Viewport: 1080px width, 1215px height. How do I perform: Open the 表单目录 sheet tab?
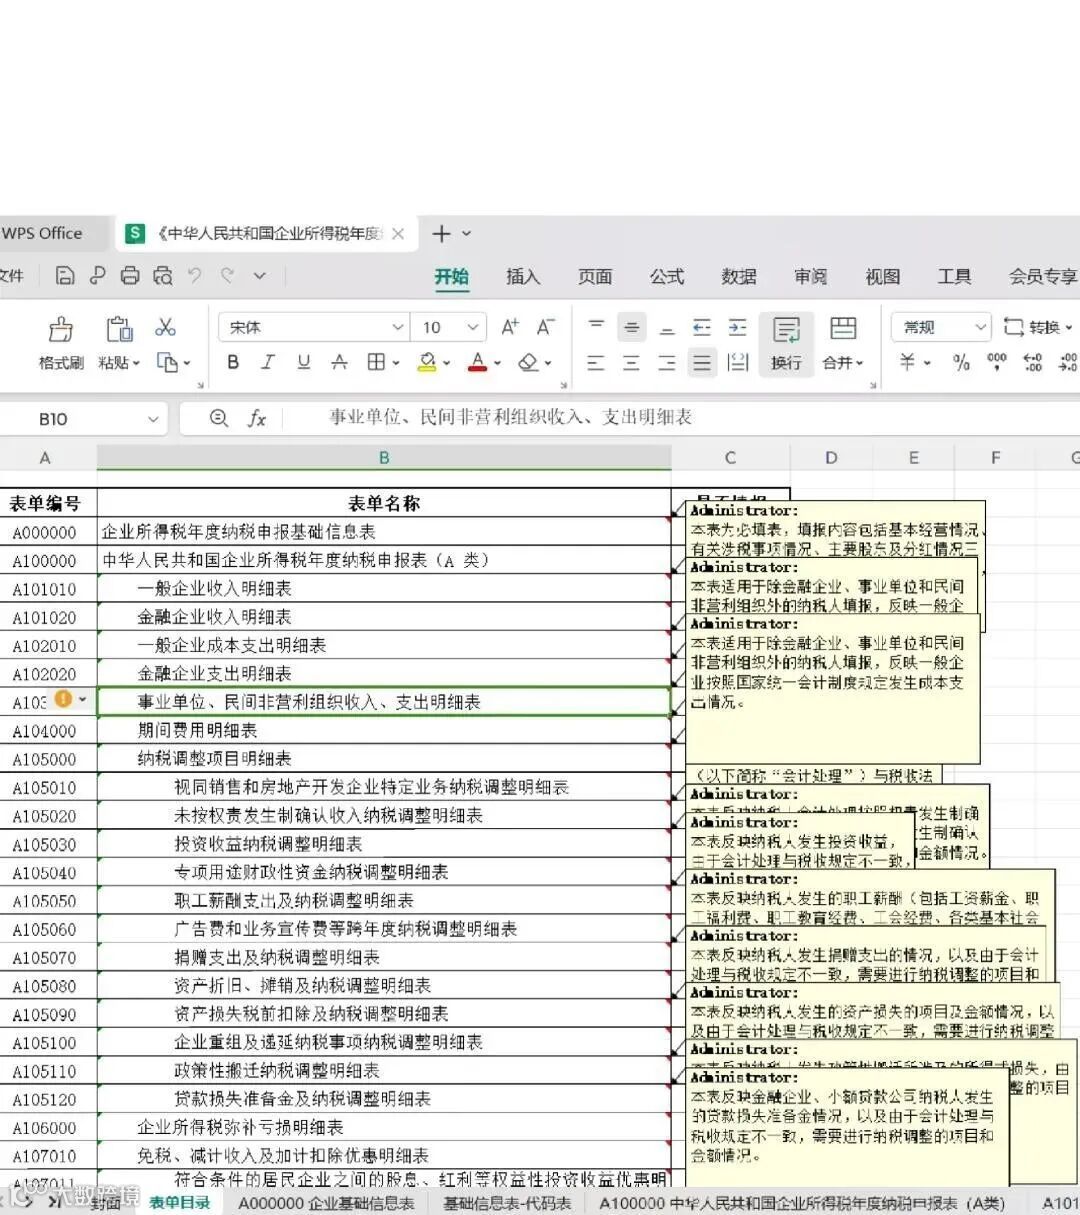(179, 1203)
